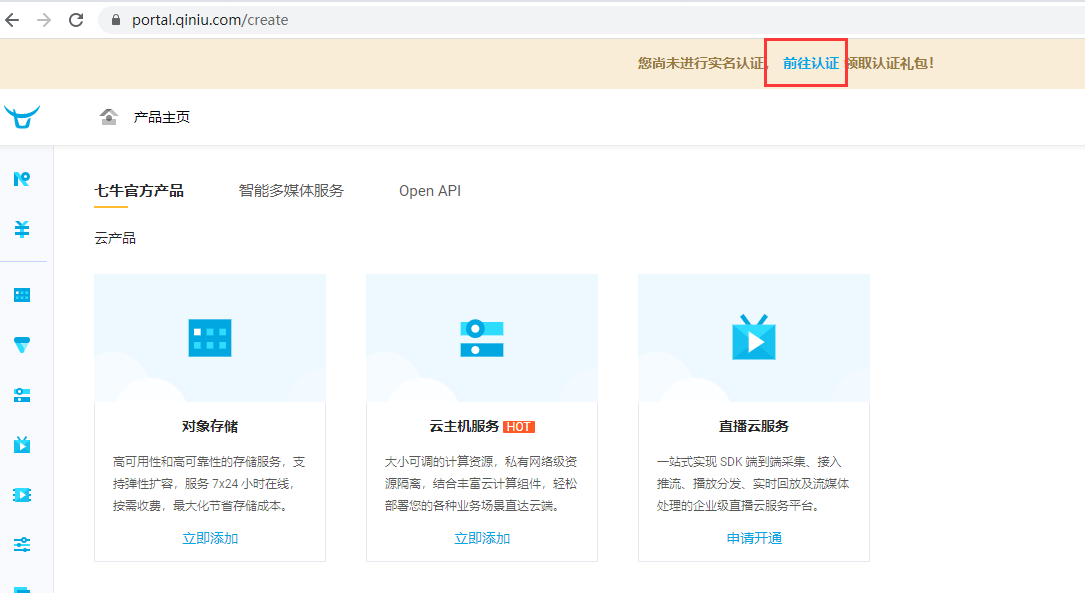Click the Qiniu bull logo
The height and width of the screenshot is (593, 1085).
[x=21, y=117]
